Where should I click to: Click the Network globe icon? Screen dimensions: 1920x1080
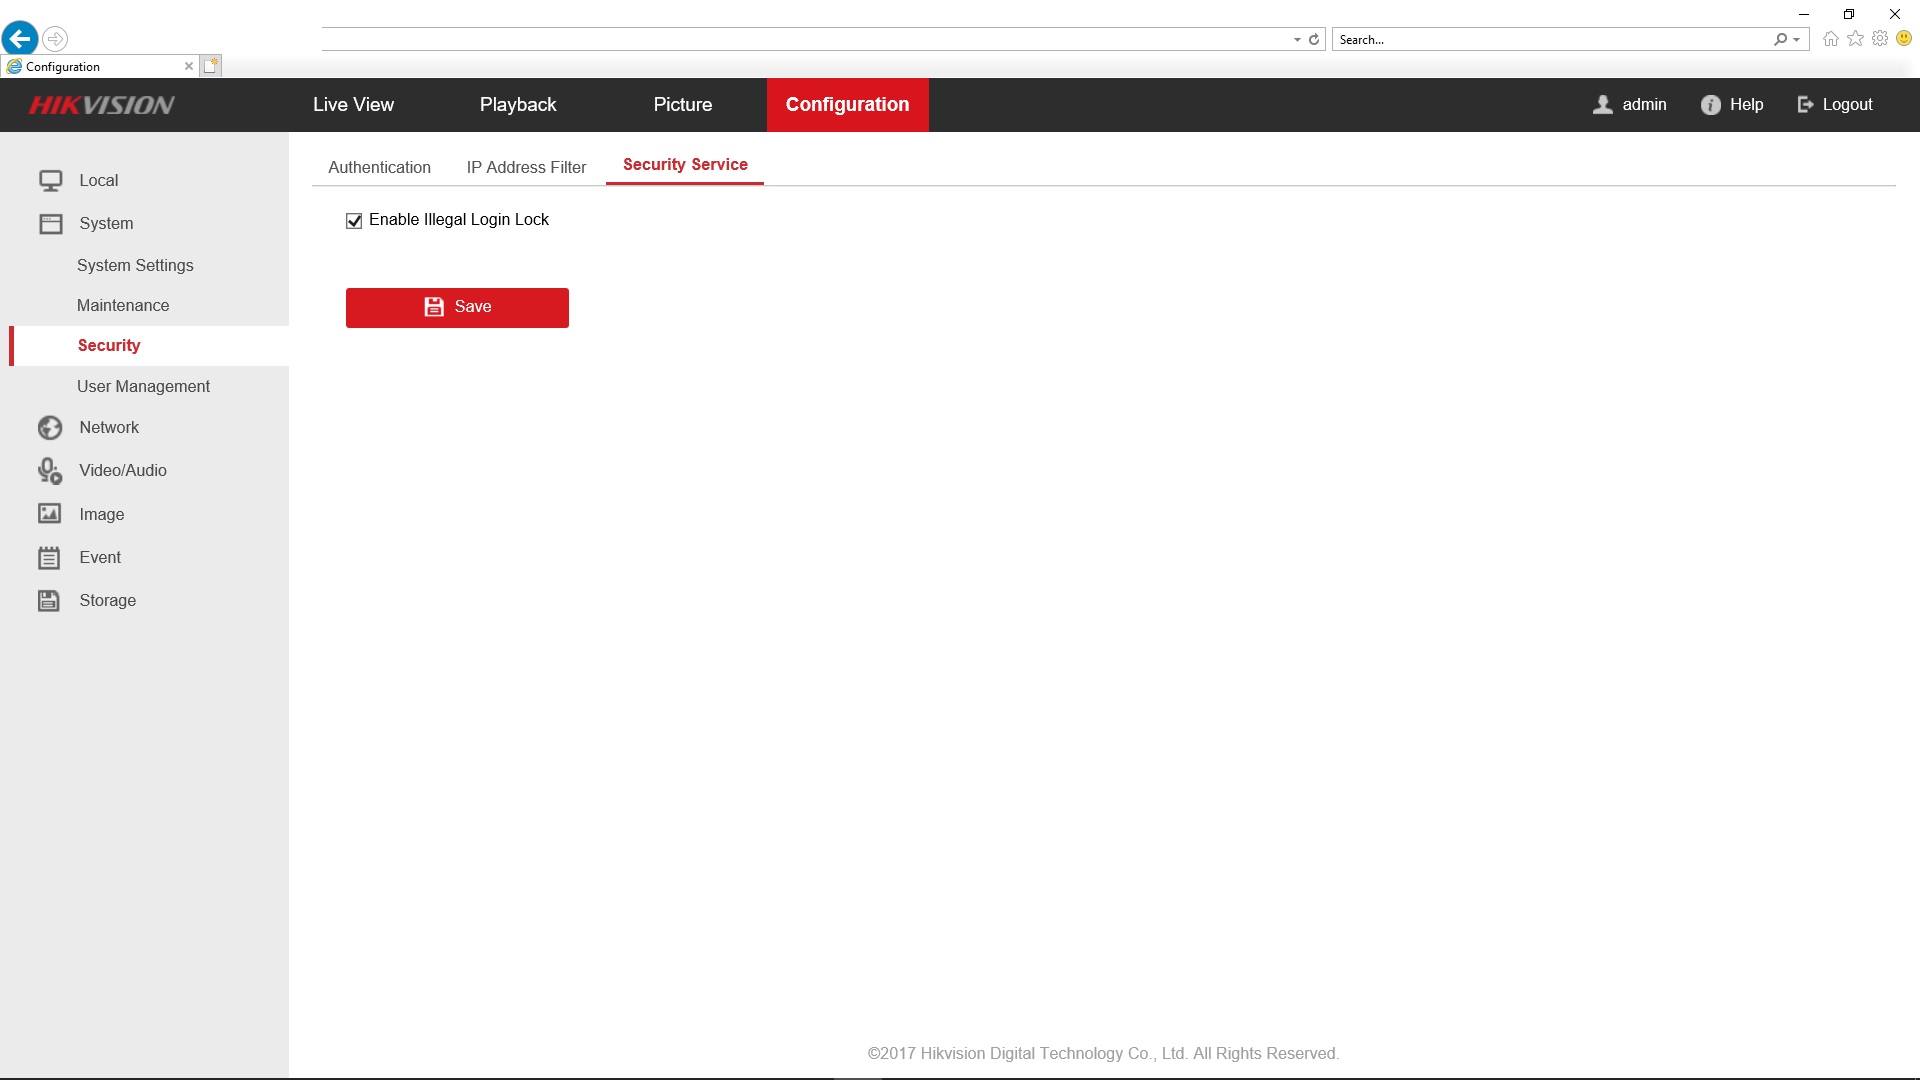pos(50,428)
